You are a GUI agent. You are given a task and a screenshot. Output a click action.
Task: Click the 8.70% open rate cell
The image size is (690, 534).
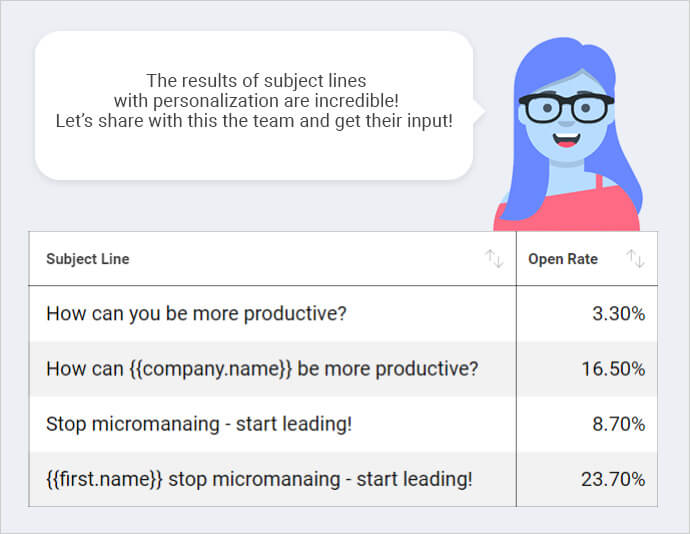[587, 424]
